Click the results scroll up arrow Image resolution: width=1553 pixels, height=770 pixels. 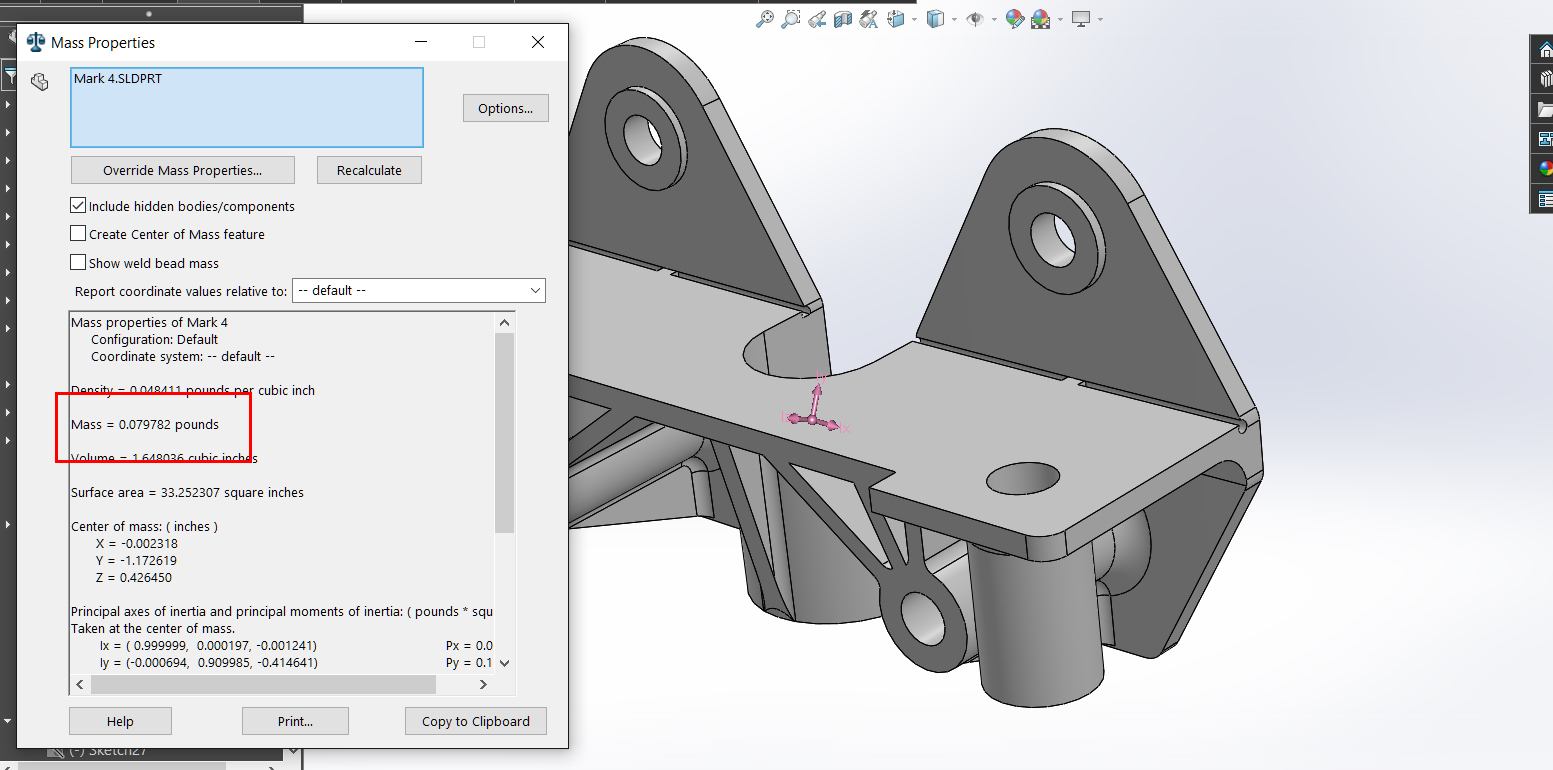[505, 322]
